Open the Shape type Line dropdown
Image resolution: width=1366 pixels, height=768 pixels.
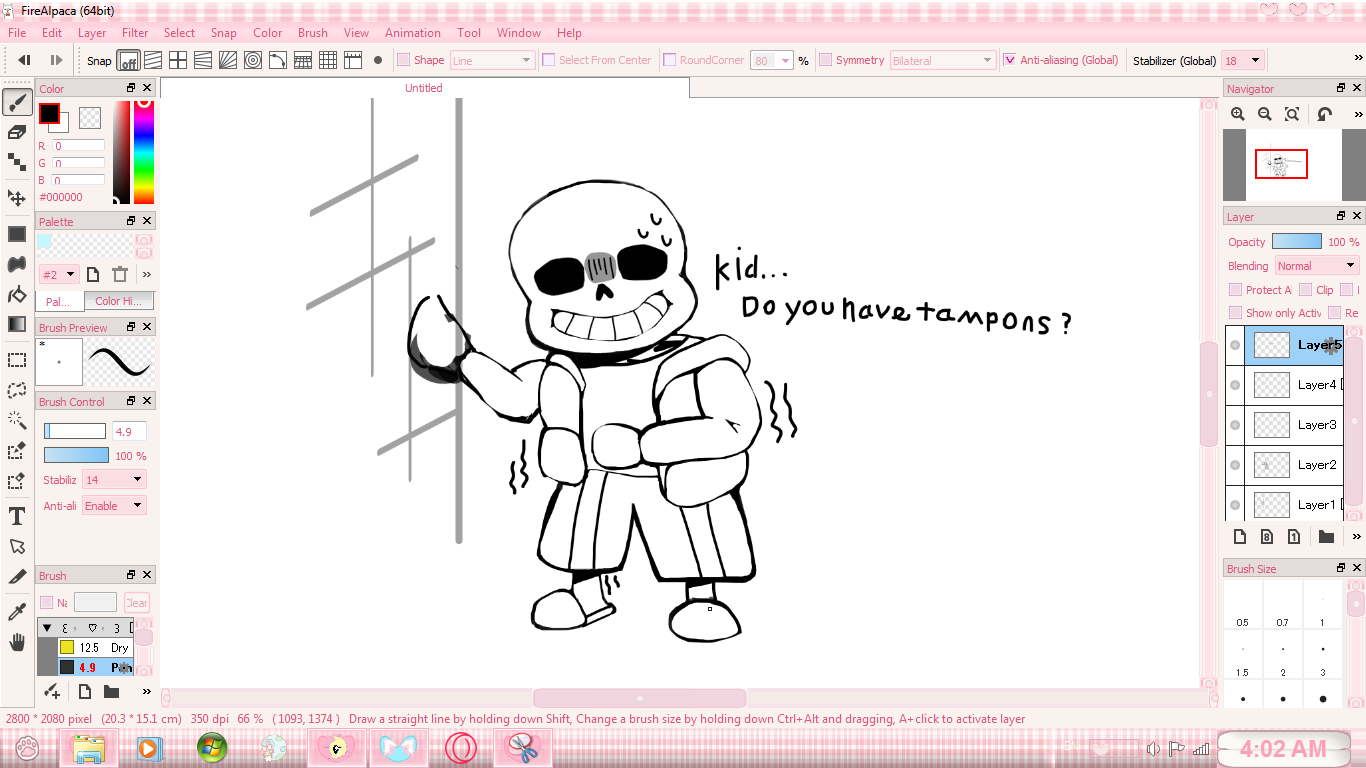coord(492,60)
